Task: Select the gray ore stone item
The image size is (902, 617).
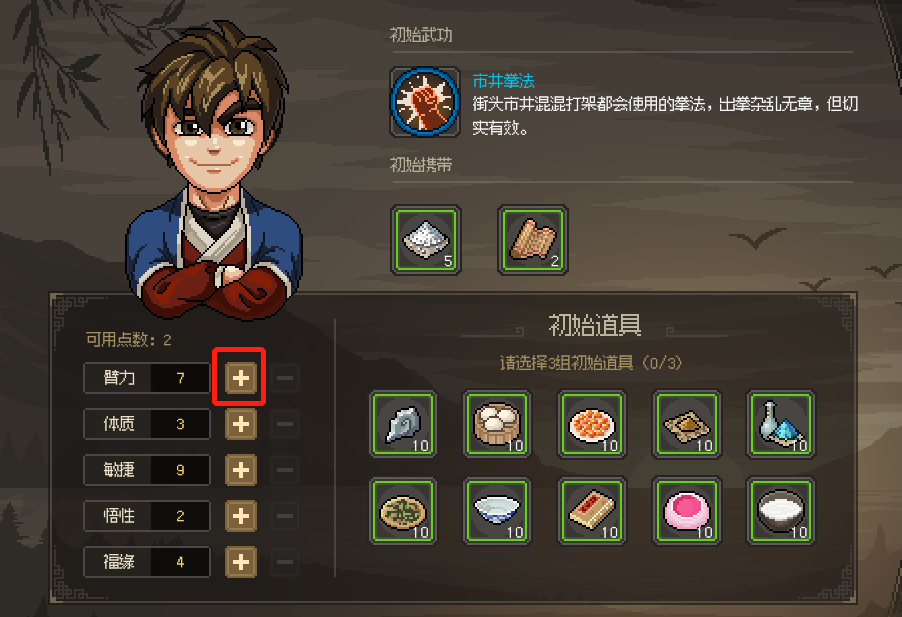Action: pyautogui.click(x=403, y=424)
